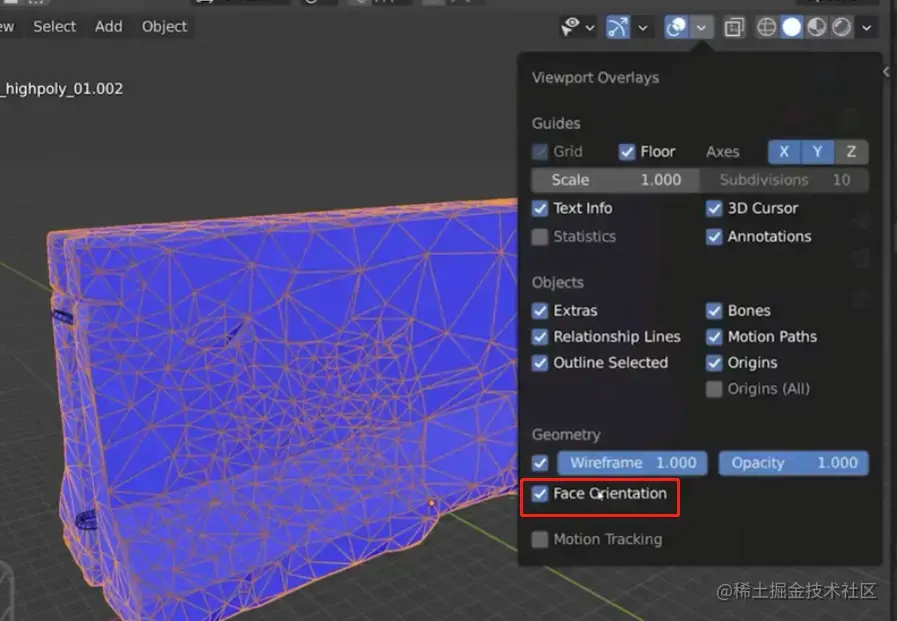Screen dimensions: 897x621
Task: Switch to solid shading mode
Action: (792, 27)
